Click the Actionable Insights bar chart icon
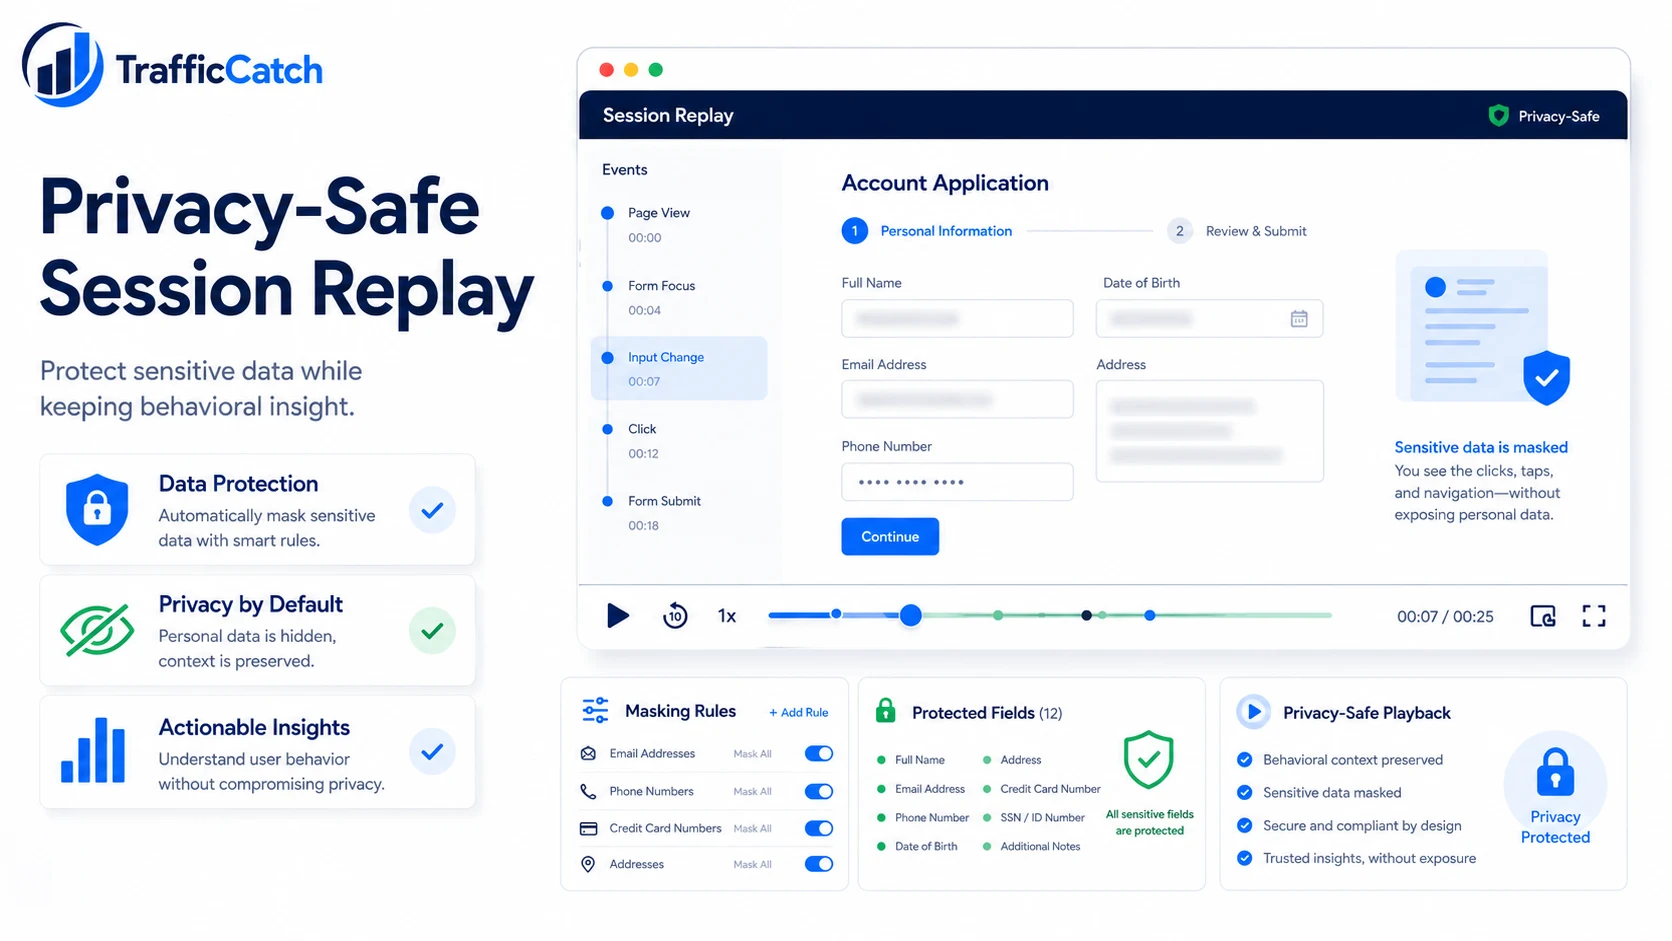 (x=93, y=750)
